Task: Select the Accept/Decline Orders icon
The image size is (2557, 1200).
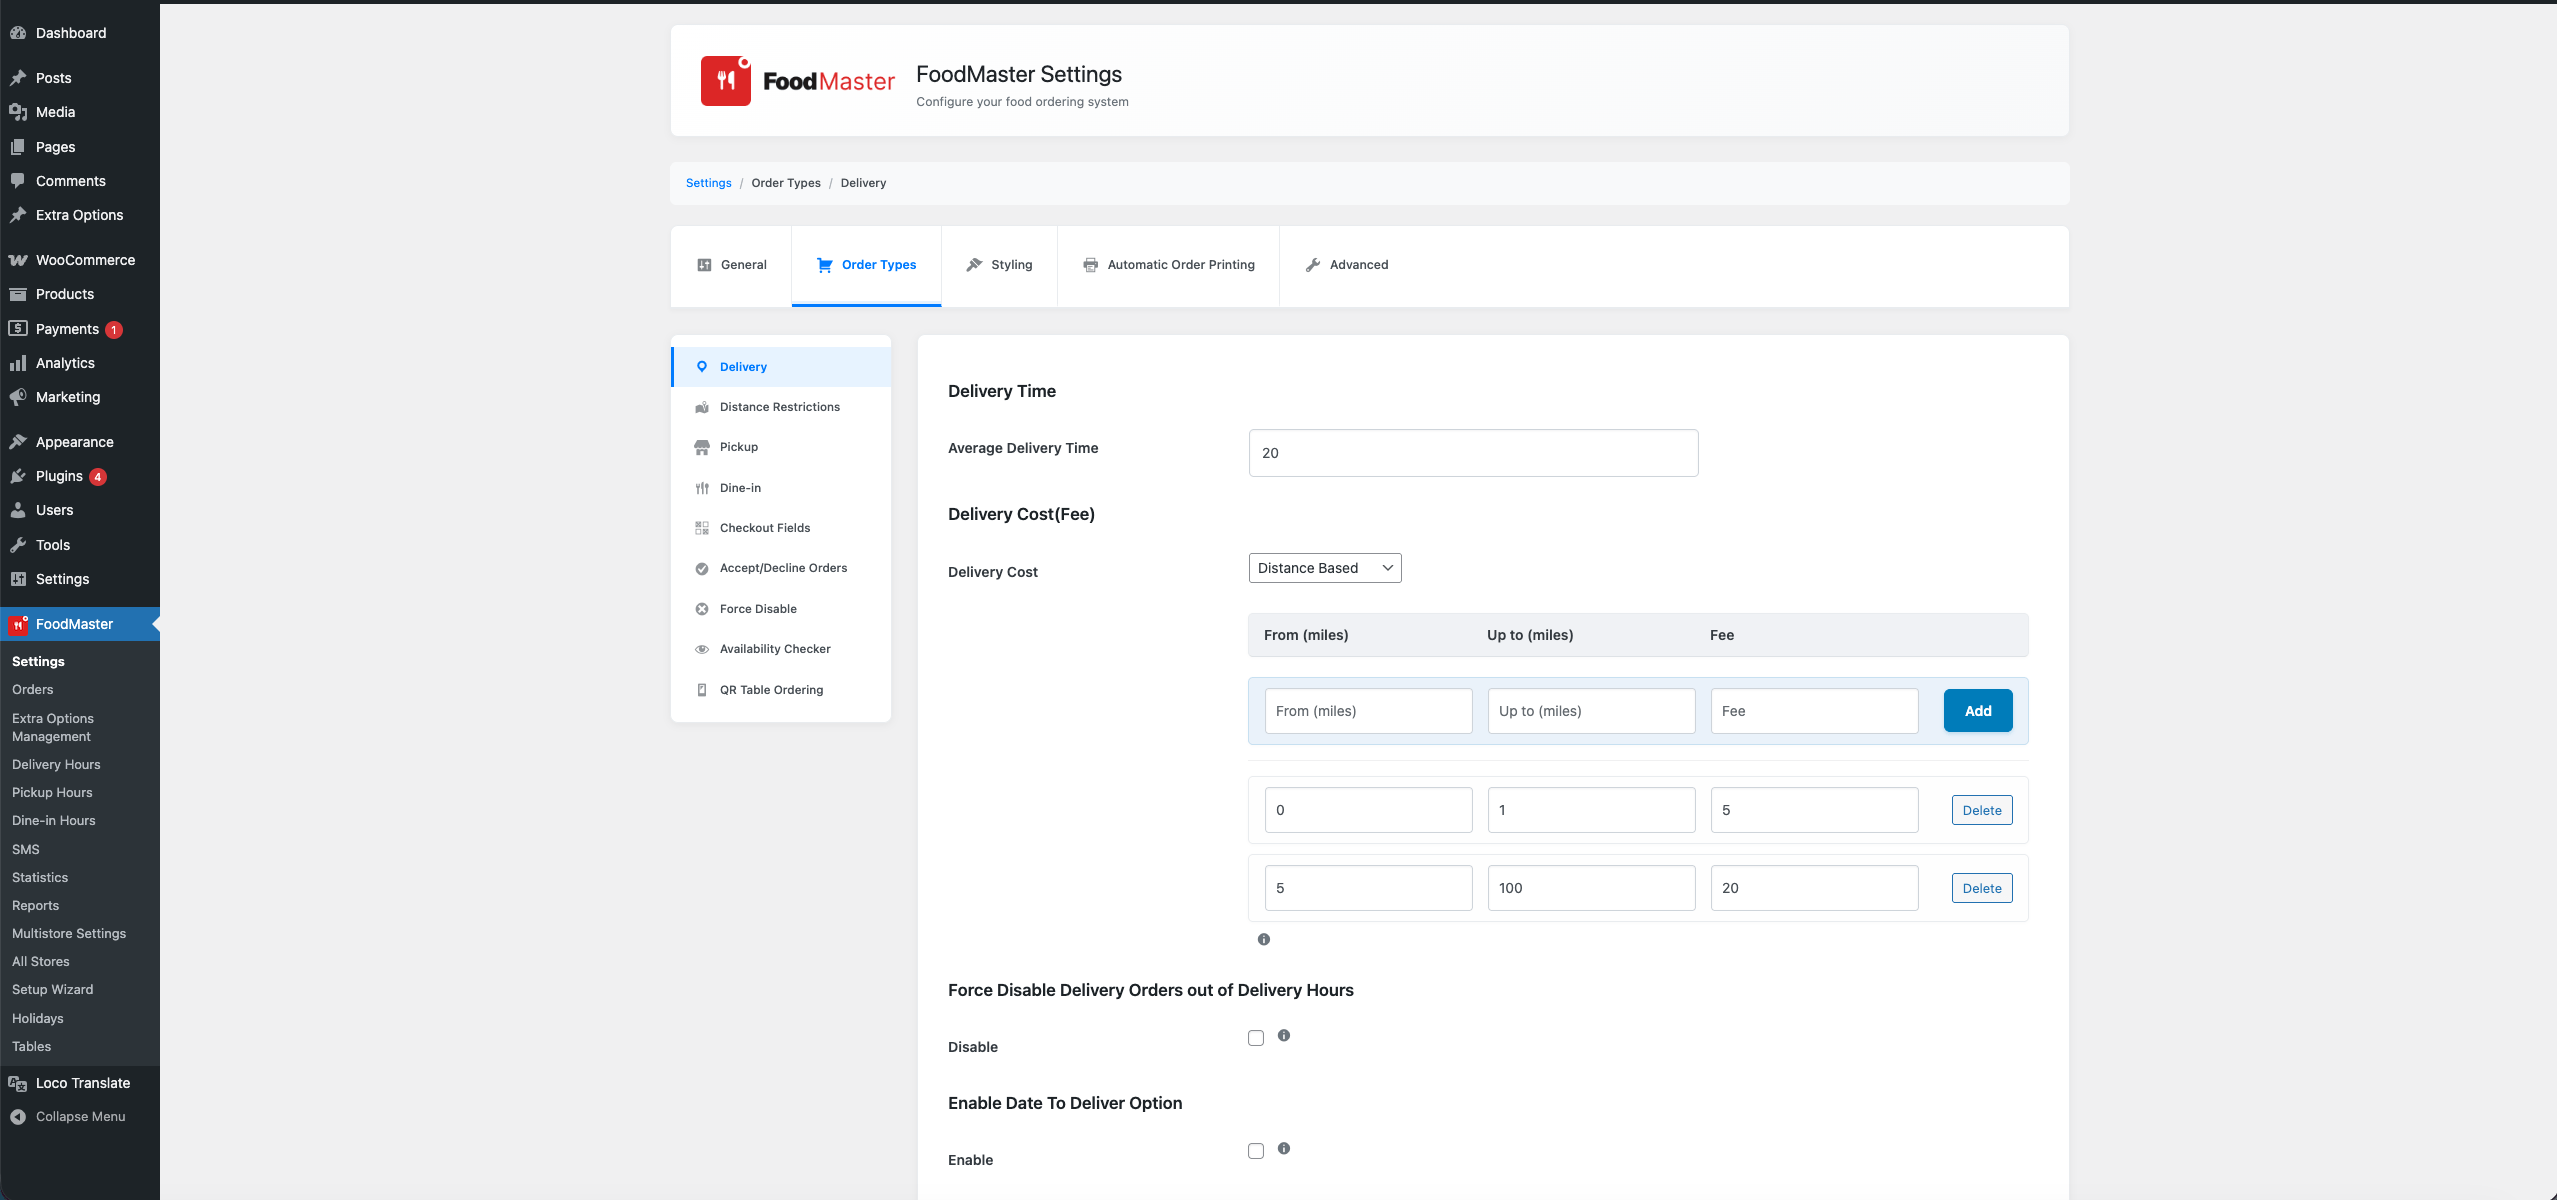Action: click(x=703, y=568)
